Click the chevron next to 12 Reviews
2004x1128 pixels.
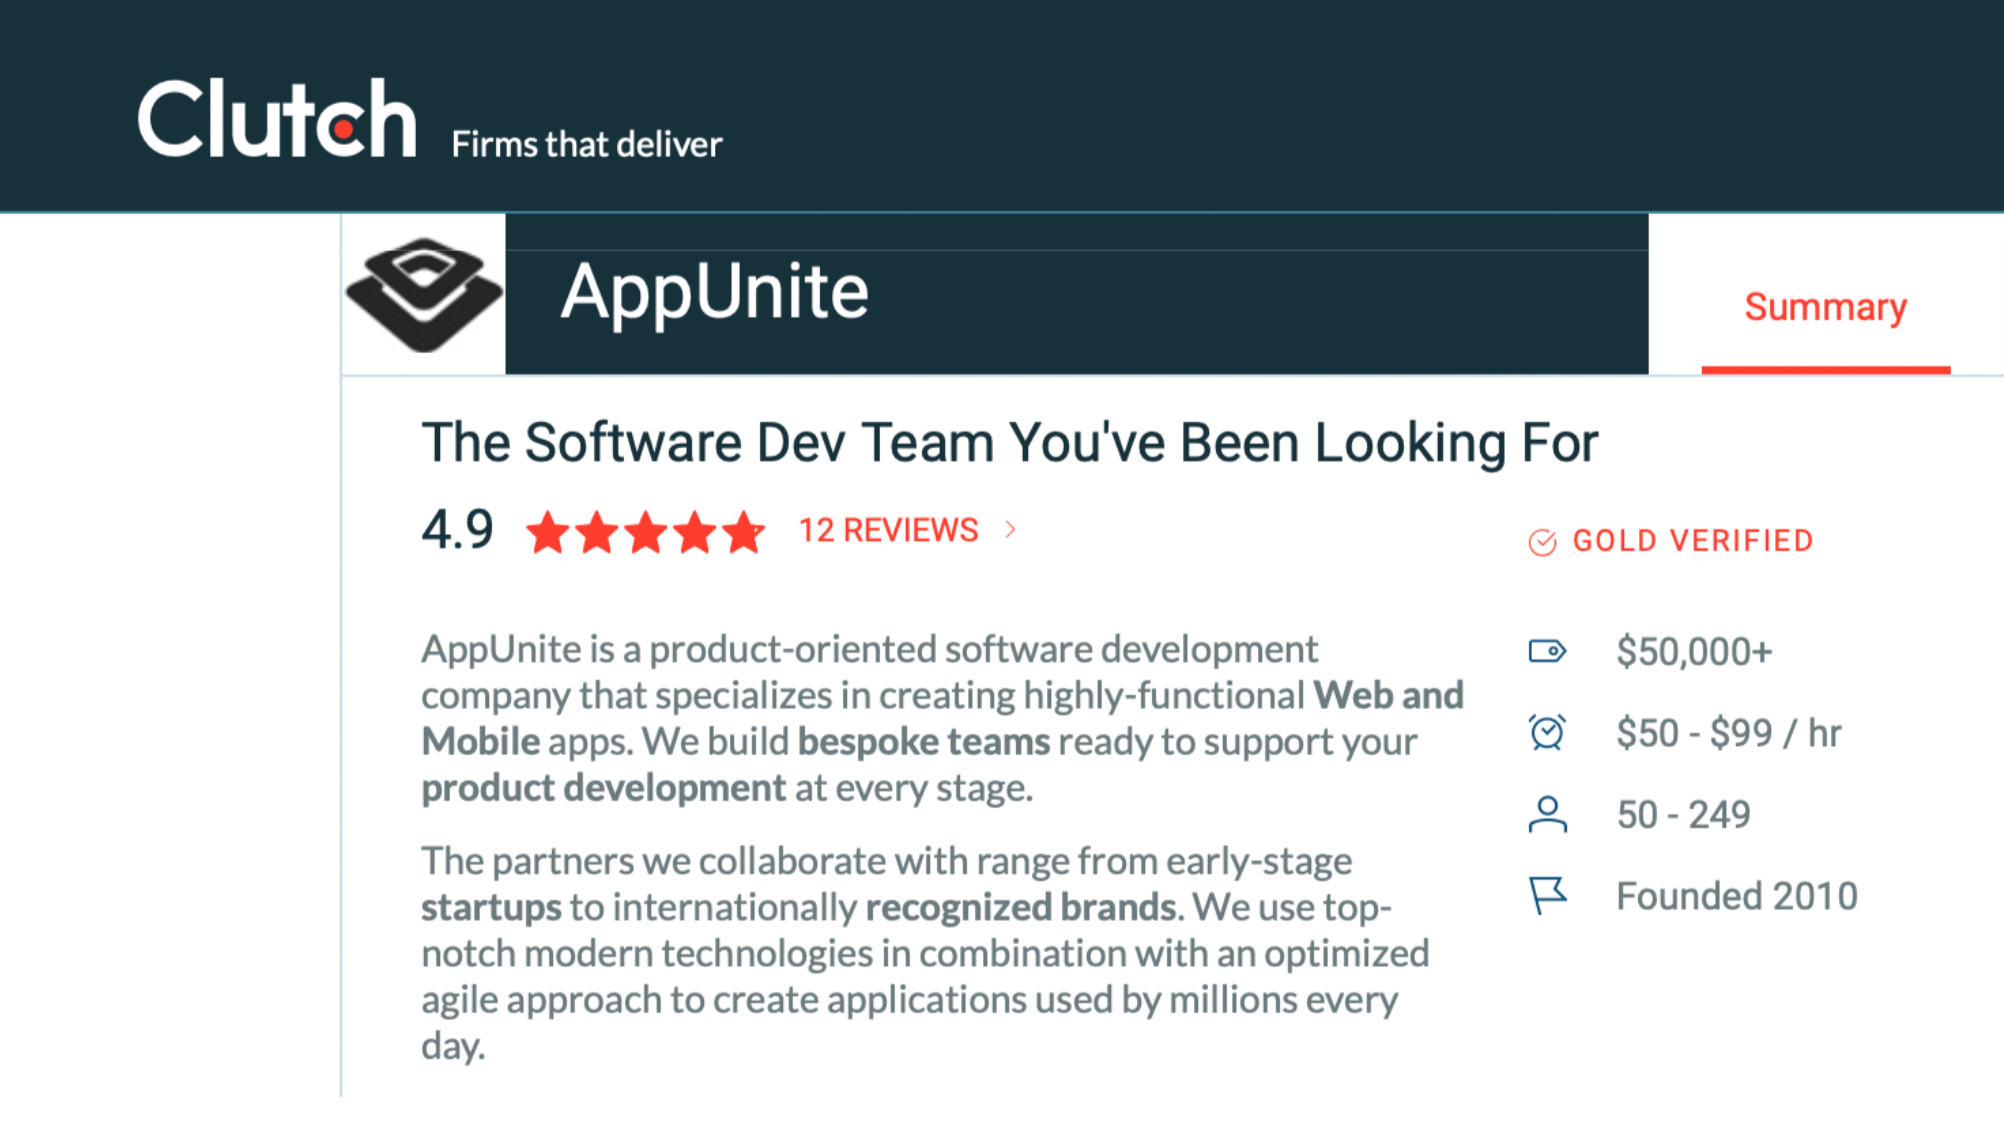1010,530
